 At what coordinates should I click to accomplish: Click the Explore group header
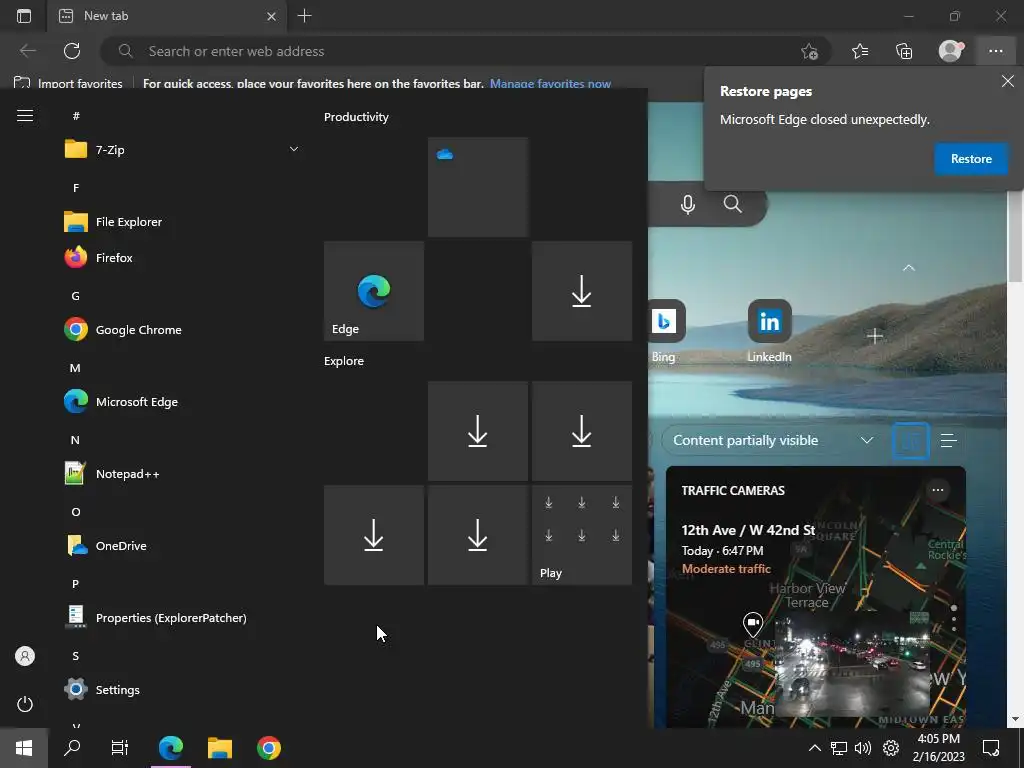coord(344,361)
